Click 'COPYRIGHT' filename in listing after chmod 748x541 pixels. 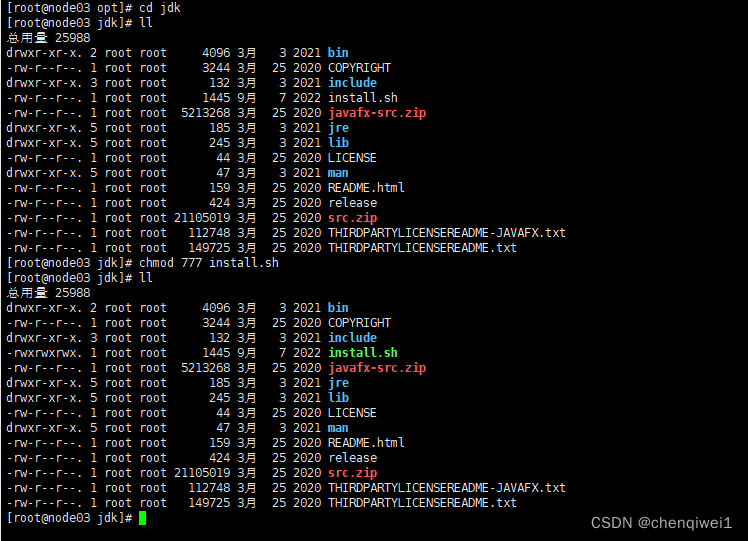[359, 323]
